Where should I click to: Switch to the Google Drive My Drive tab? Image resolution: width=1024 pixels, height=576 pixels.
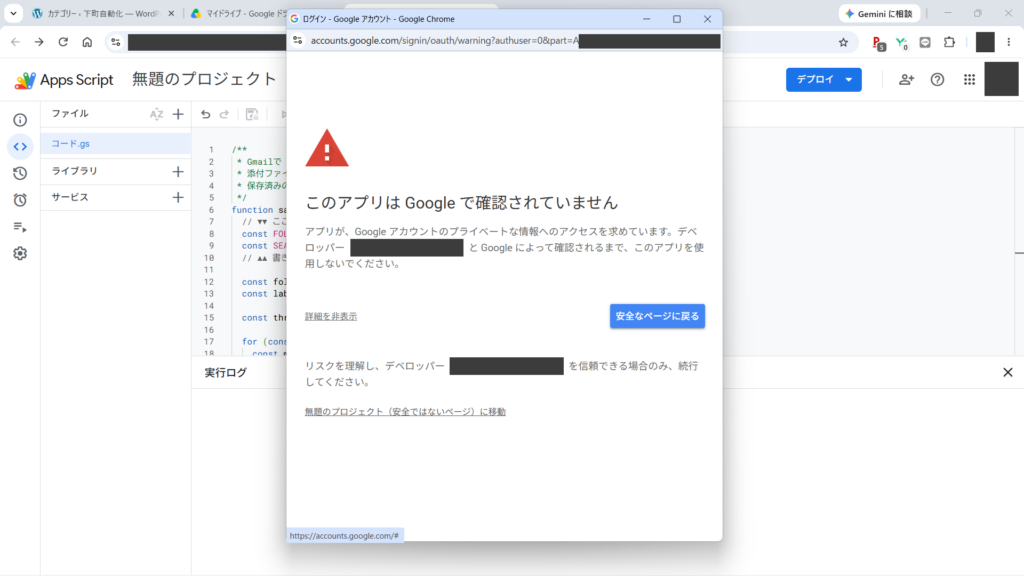pyautogui.click(x=240, y=13)
